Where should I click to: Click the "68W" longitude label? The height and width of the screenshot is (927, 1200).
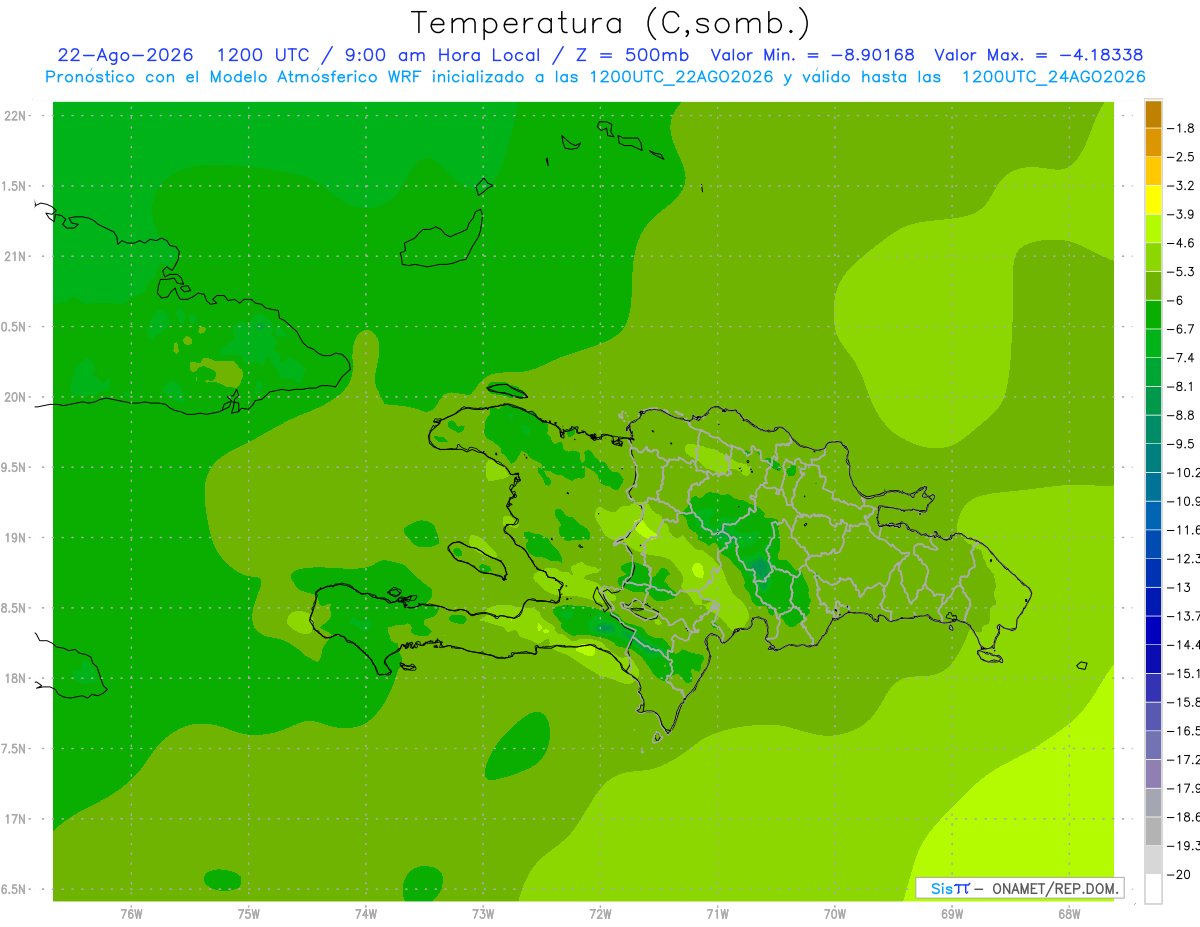(x=1068, y=914)
